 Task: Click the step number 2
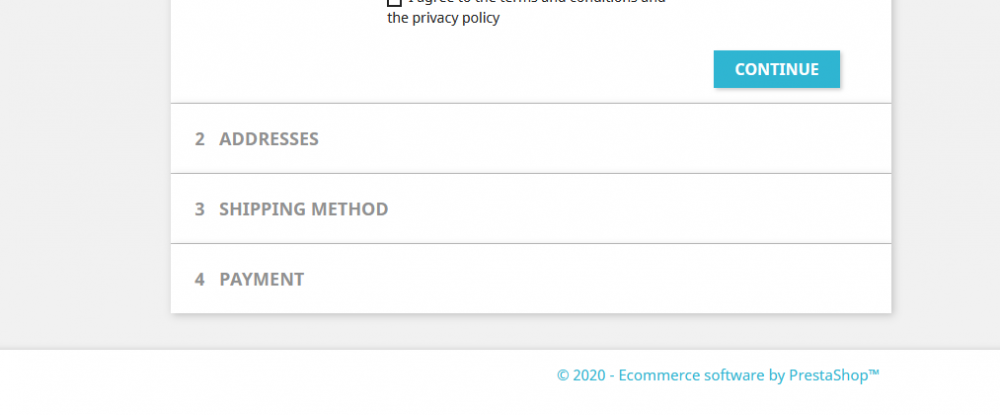(200, 139)
